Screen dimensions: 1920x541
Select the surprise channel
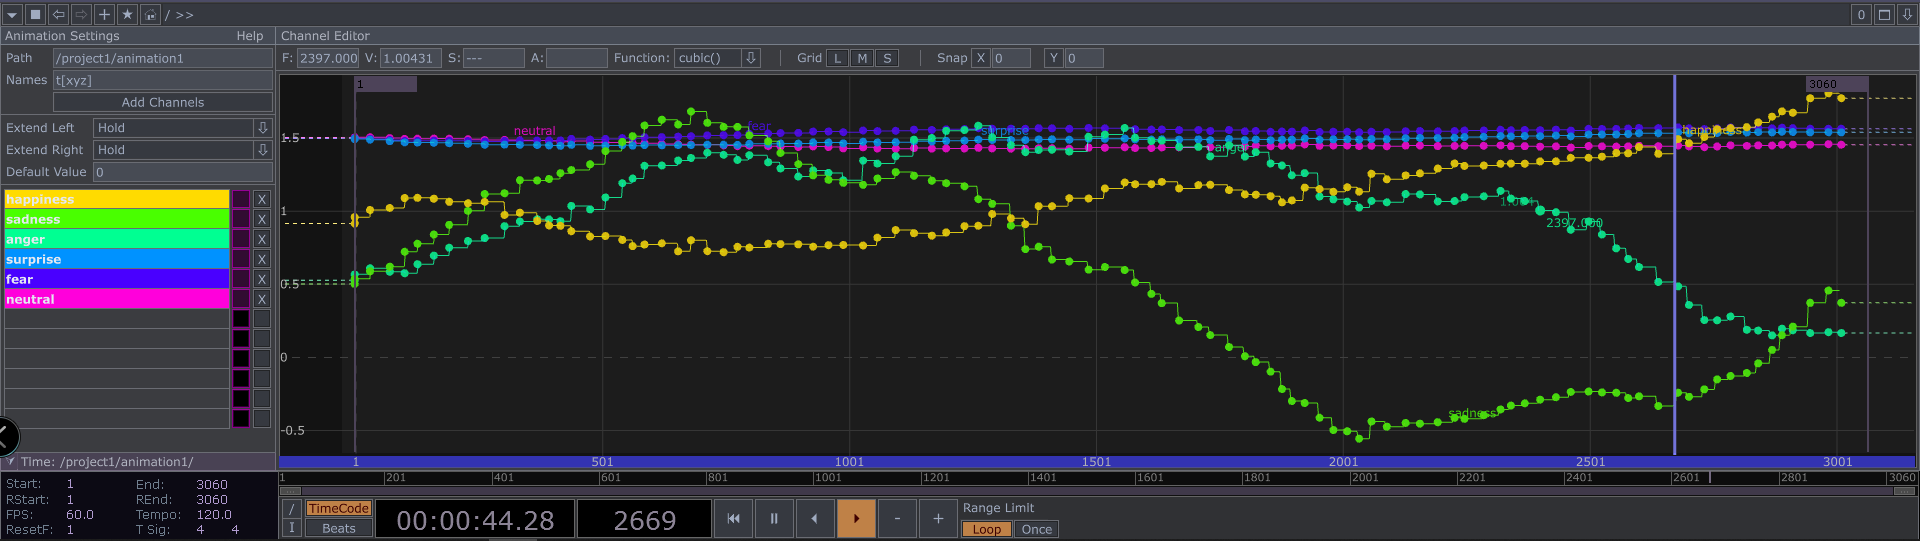tap(117, 259)
